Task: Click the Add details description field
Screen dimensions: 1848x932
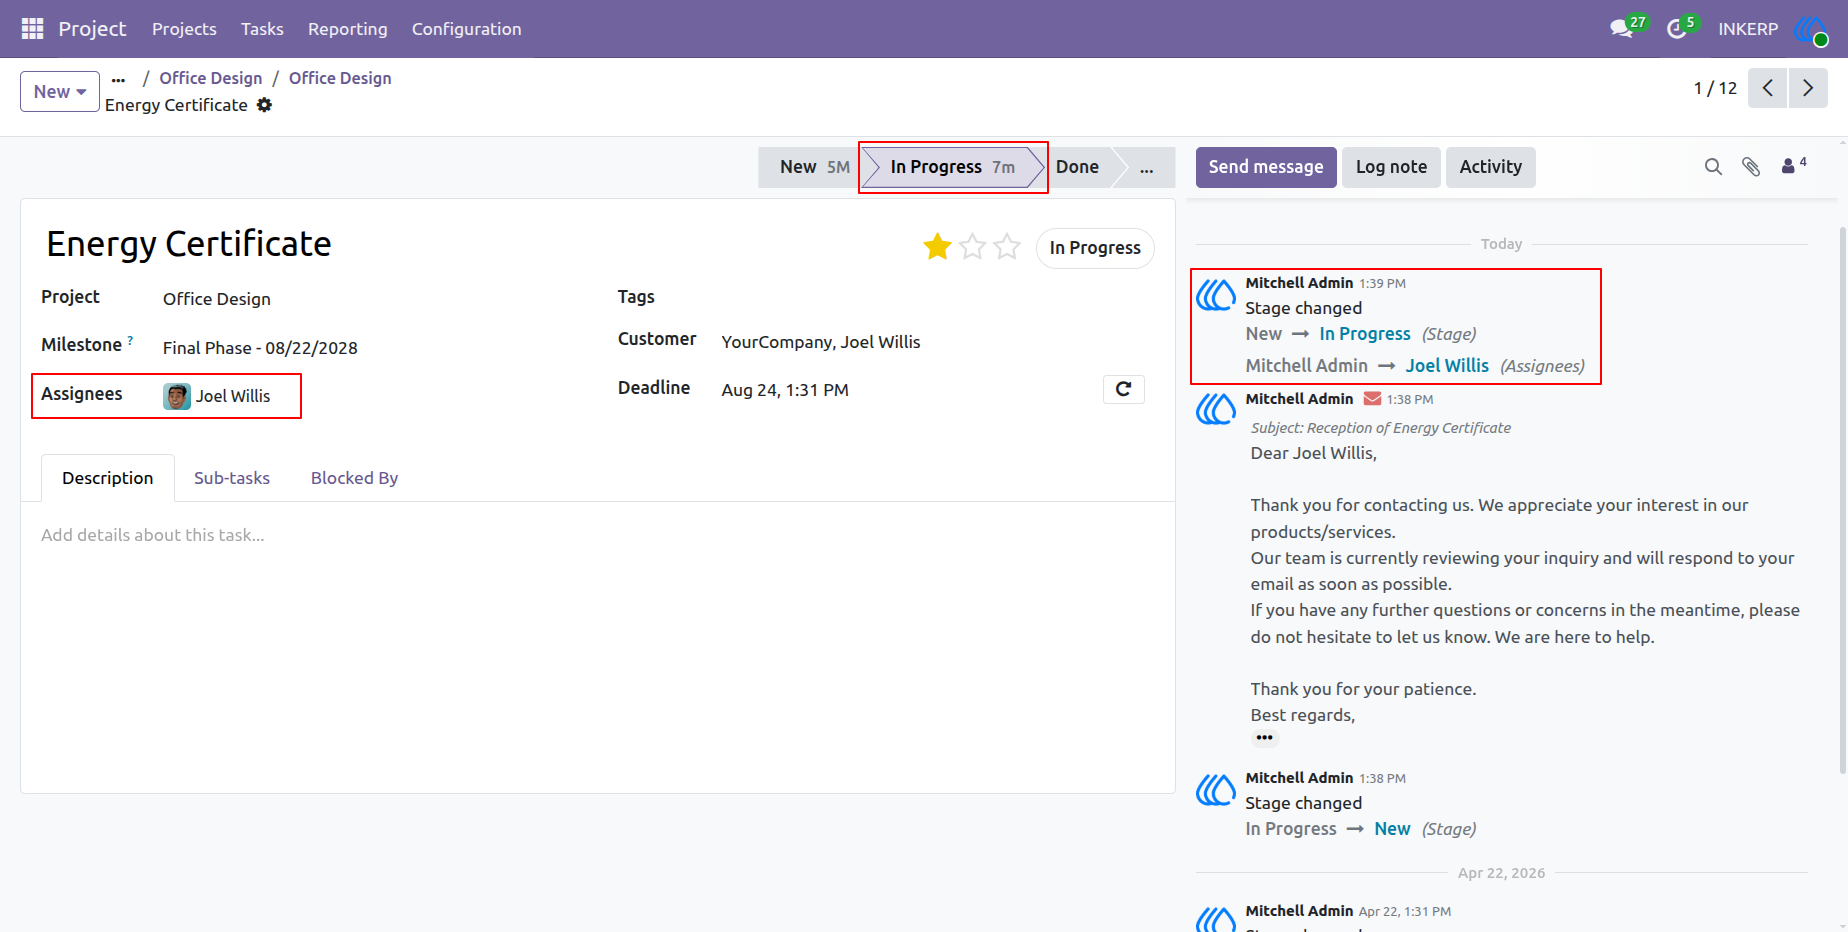Action: (x=597, y=535)
